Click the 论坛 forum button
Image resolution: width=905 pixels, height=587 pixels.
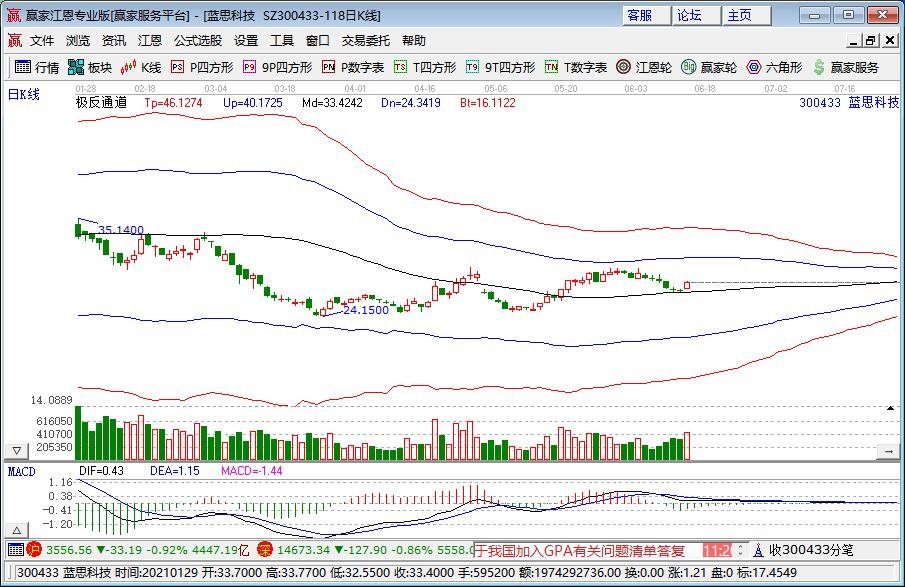tap(697, 16)
